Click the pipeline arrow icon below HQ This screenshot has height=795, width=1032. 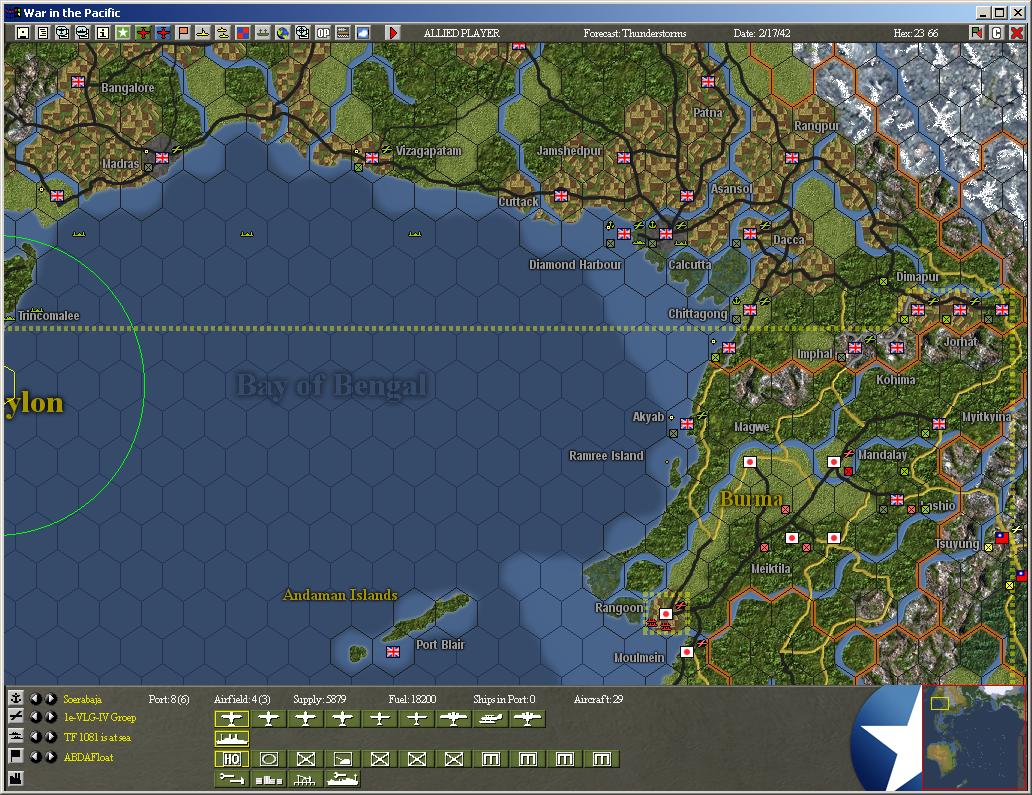point(232,779)
